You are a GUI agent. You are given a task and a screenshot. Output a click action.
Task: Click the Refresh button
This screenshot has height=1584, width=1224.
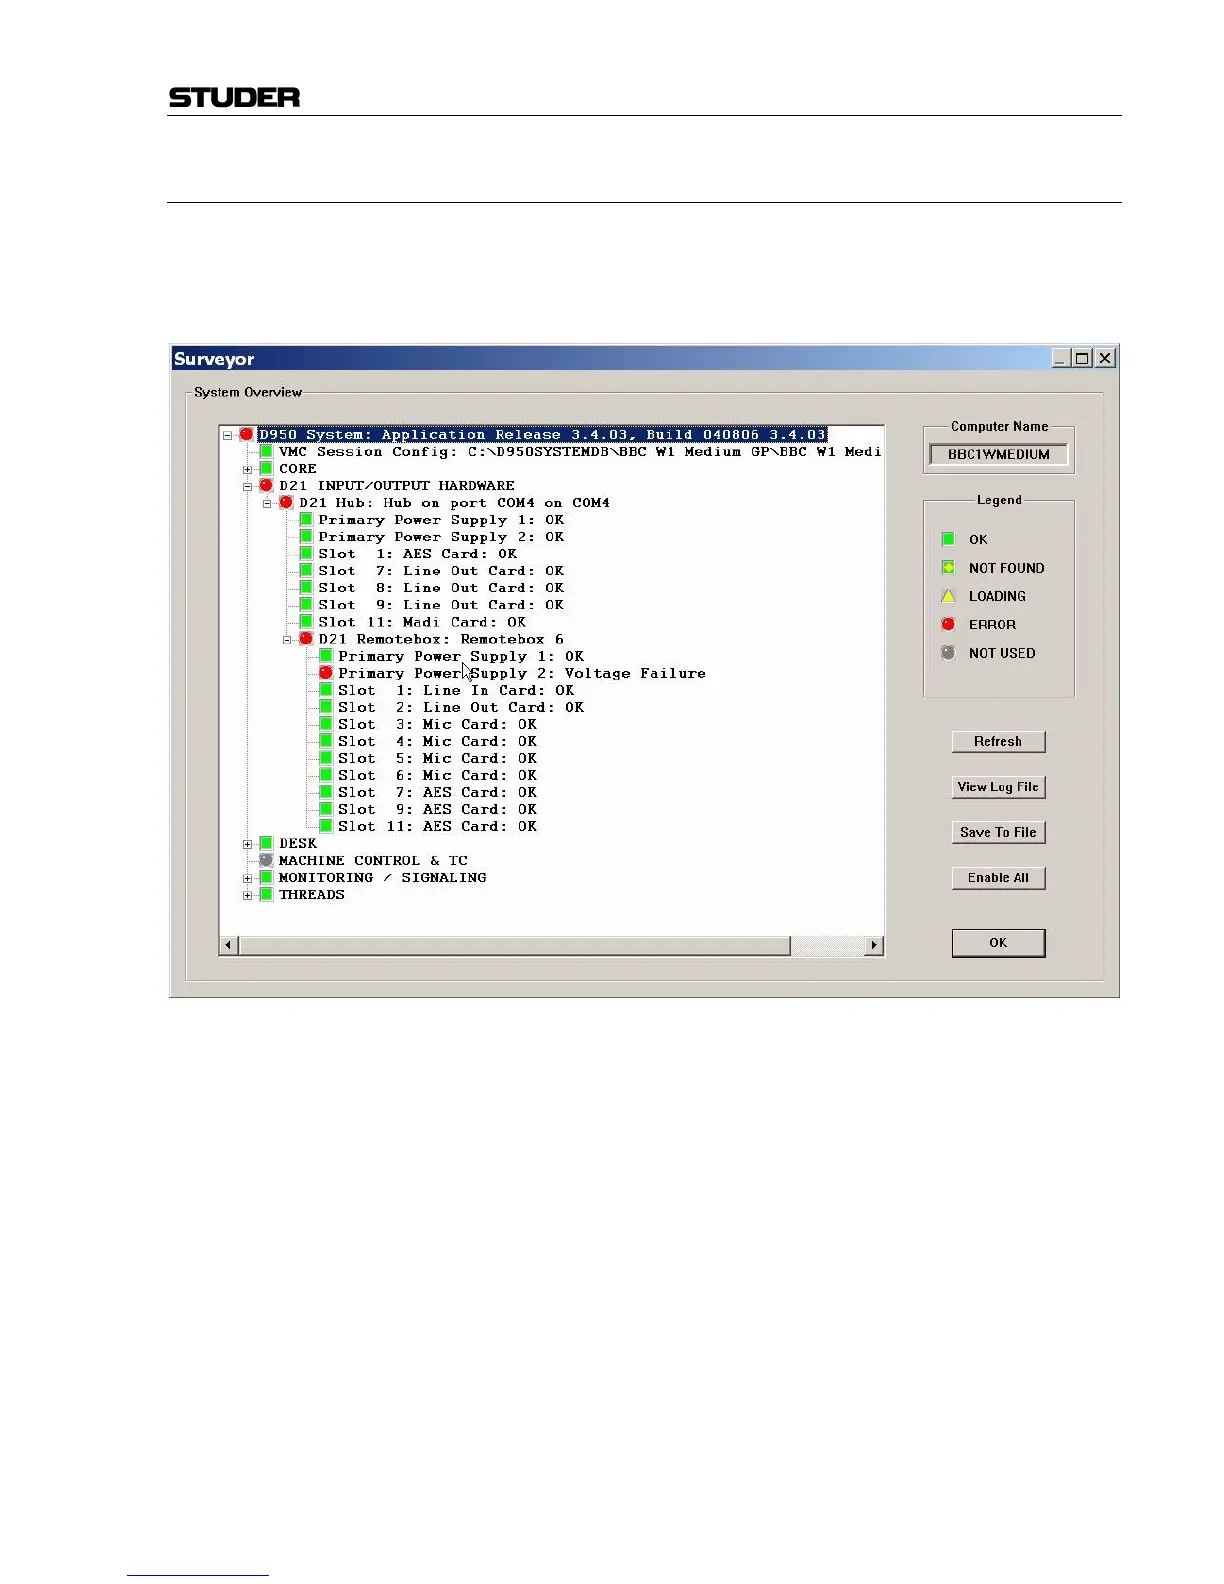coord(998,741)
